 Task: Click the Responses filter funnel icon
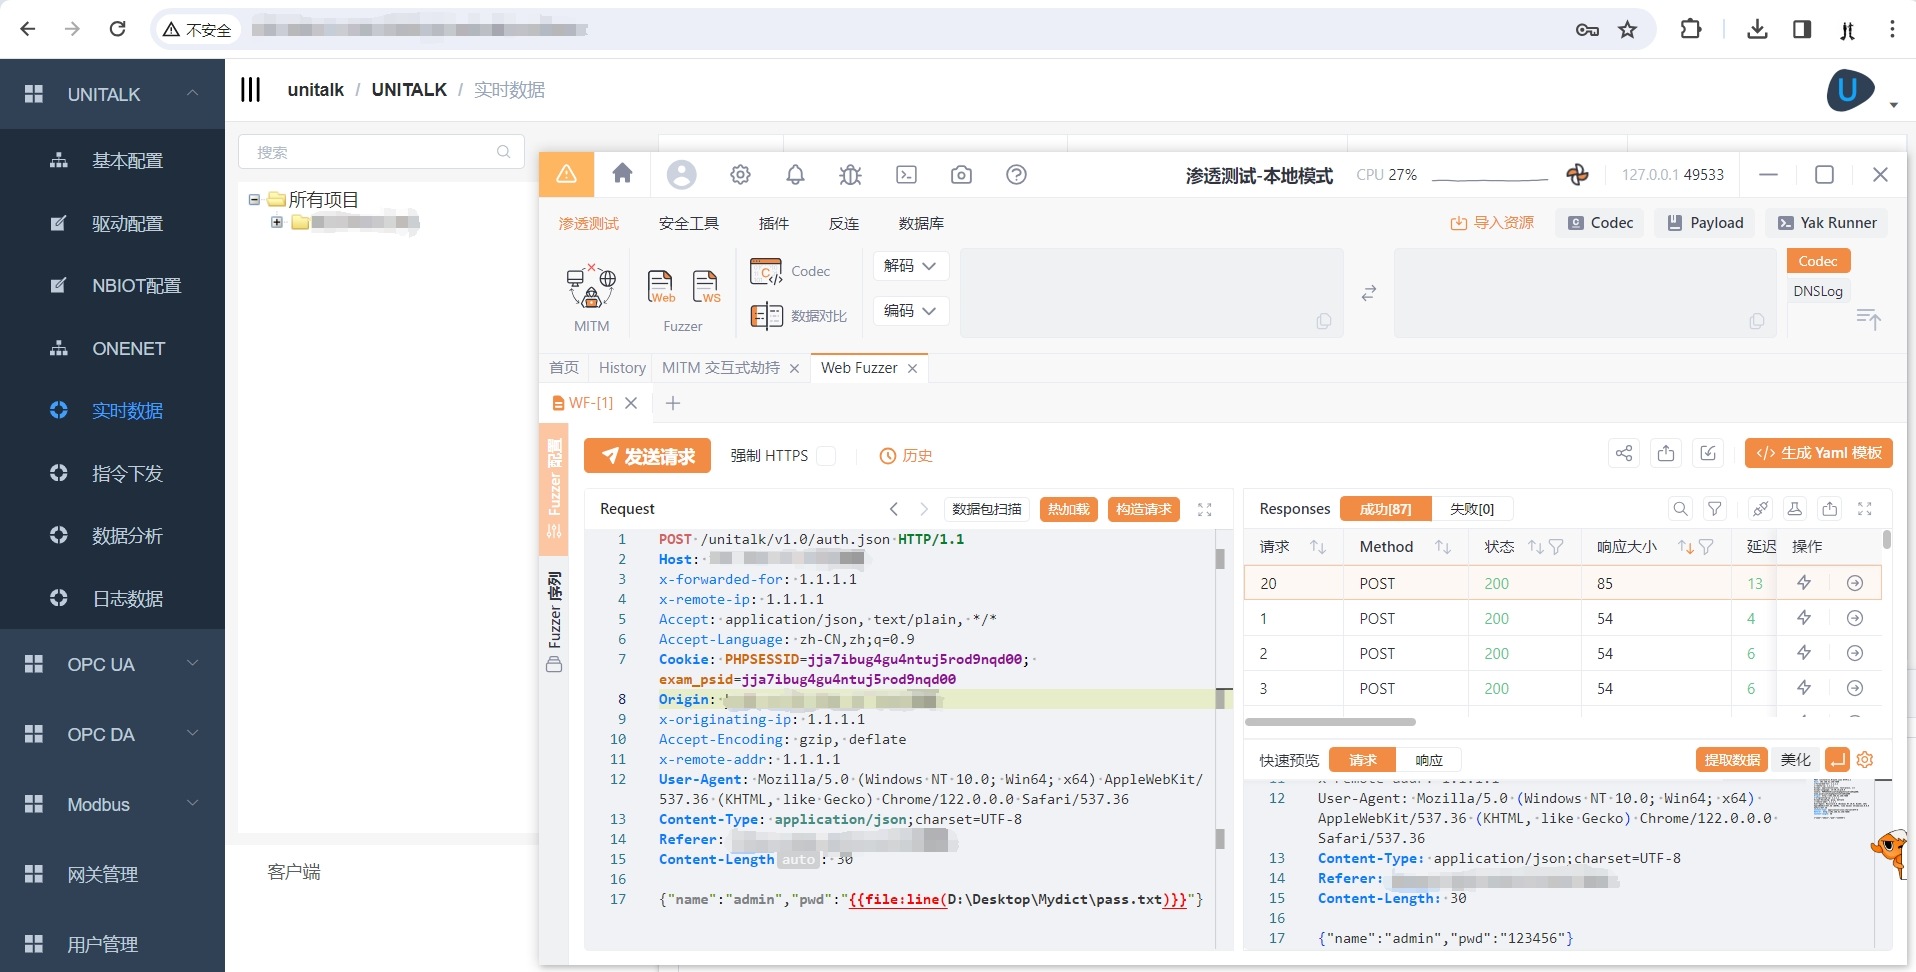[1715, 509]
